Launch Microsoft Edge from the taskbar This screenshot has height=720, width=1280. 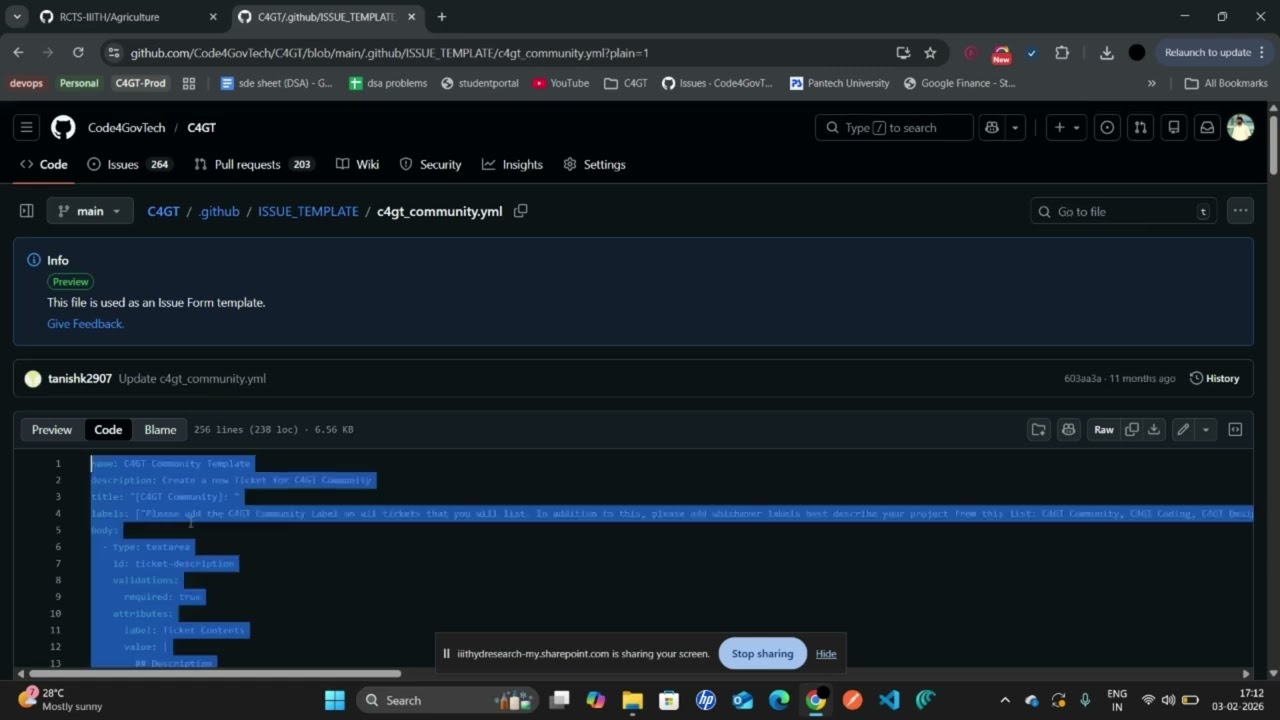779,700
